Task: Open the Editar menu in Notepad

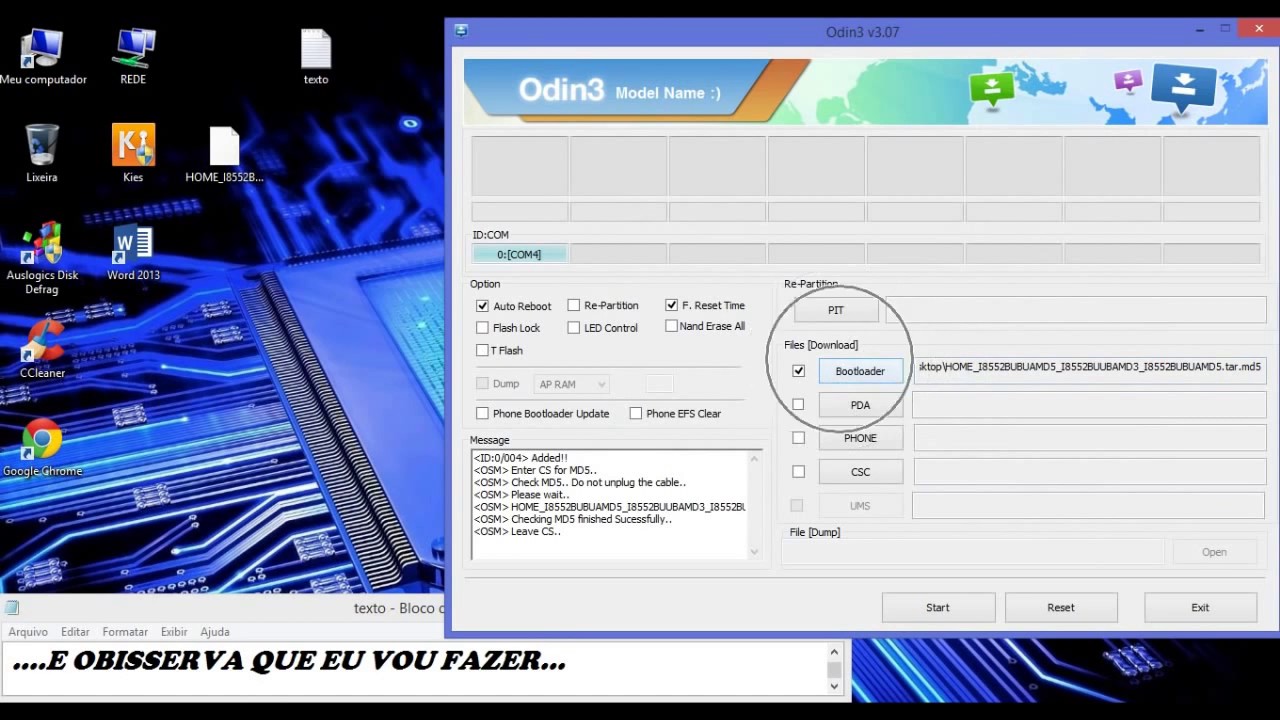Action: point(75,632)
